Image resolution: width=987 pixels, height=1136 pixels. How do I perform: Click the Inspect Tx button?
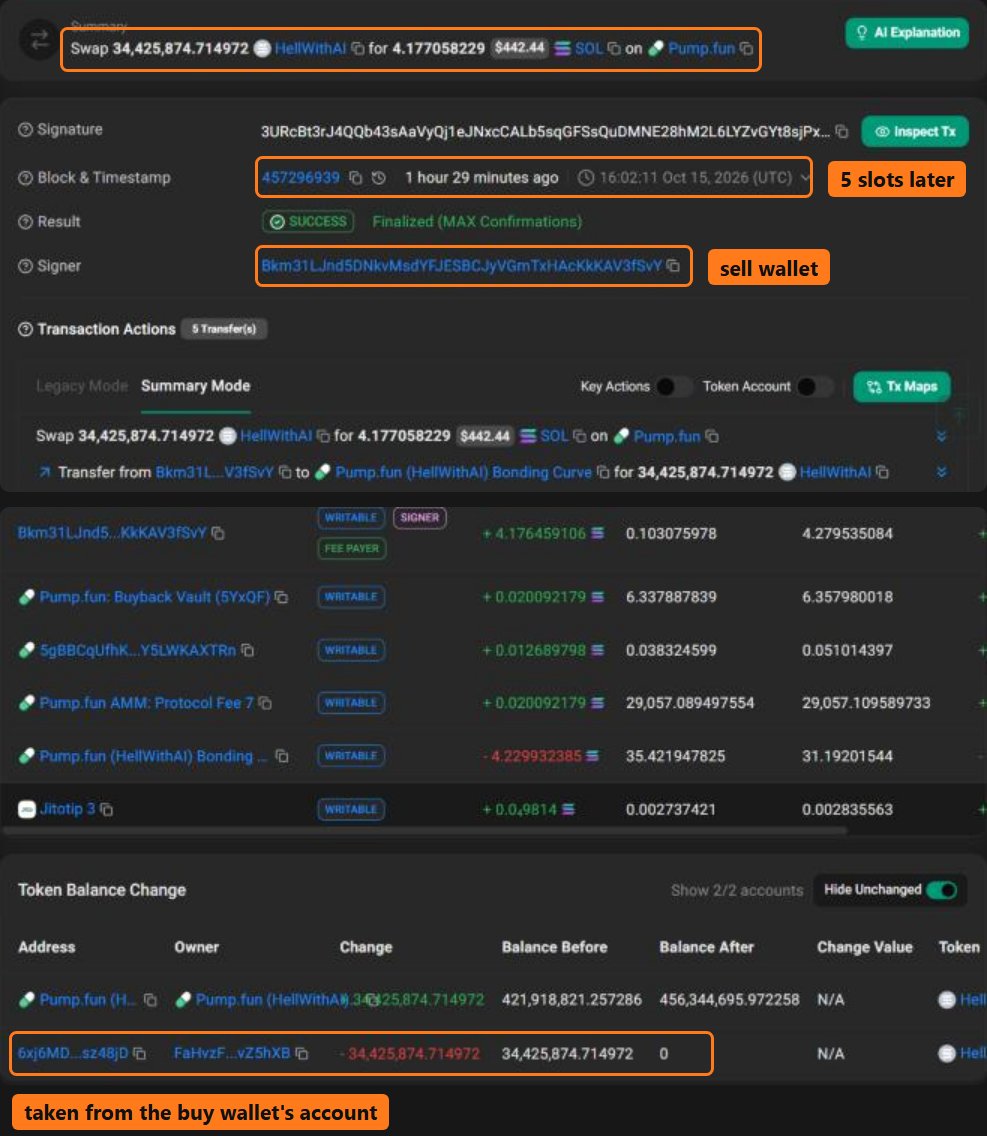pyautogui.click(x=915, y=132)
